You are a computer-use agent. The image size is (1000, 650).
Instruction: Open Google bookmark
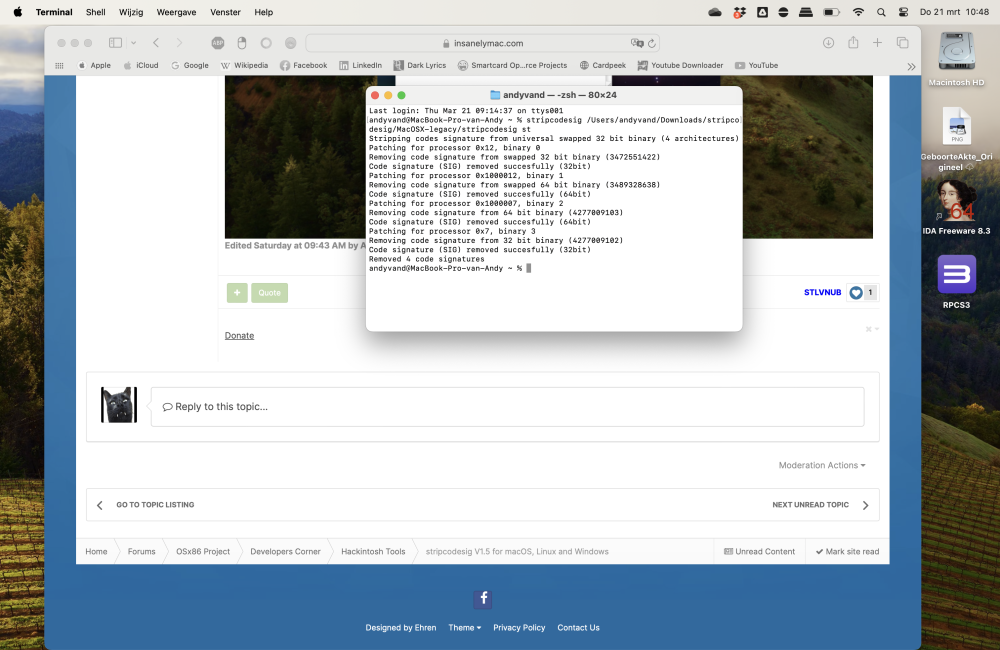[190, 65]
